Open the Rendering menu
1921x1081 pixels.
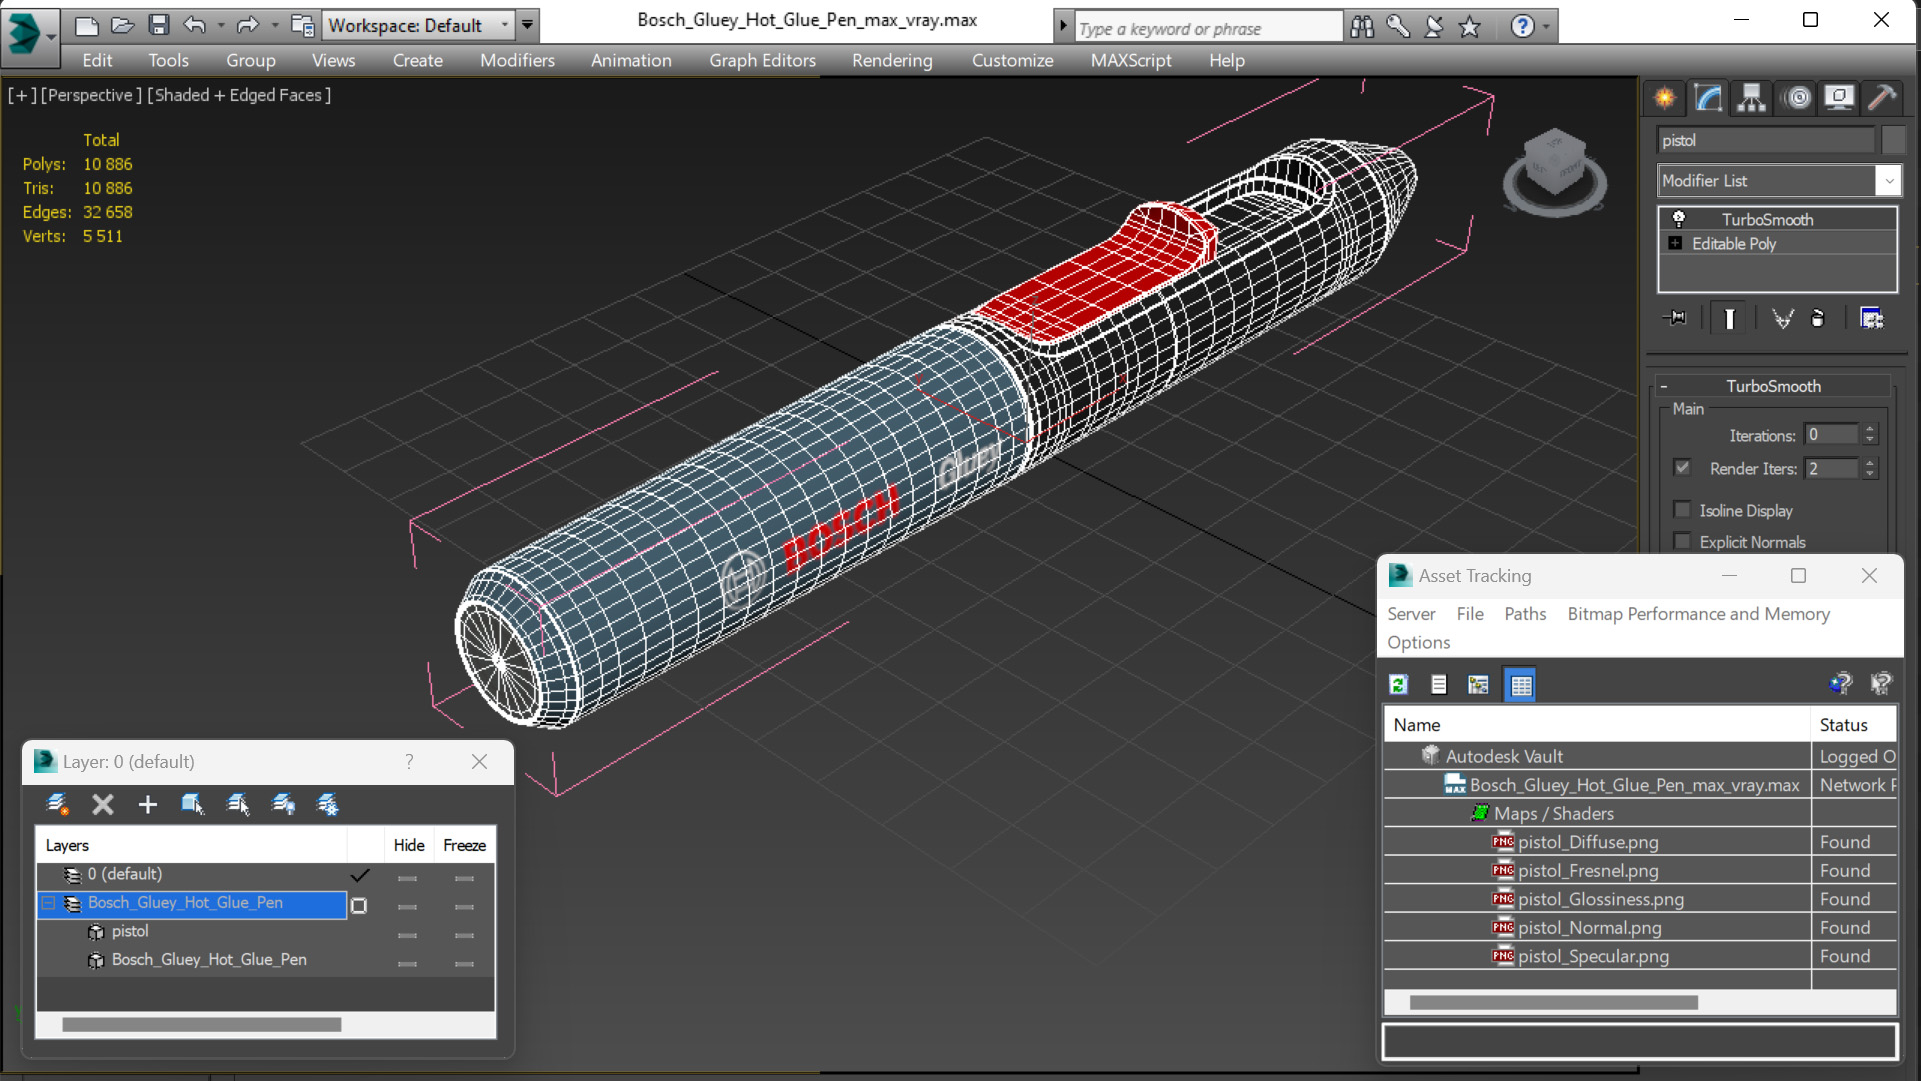click(x=892, y=60)
